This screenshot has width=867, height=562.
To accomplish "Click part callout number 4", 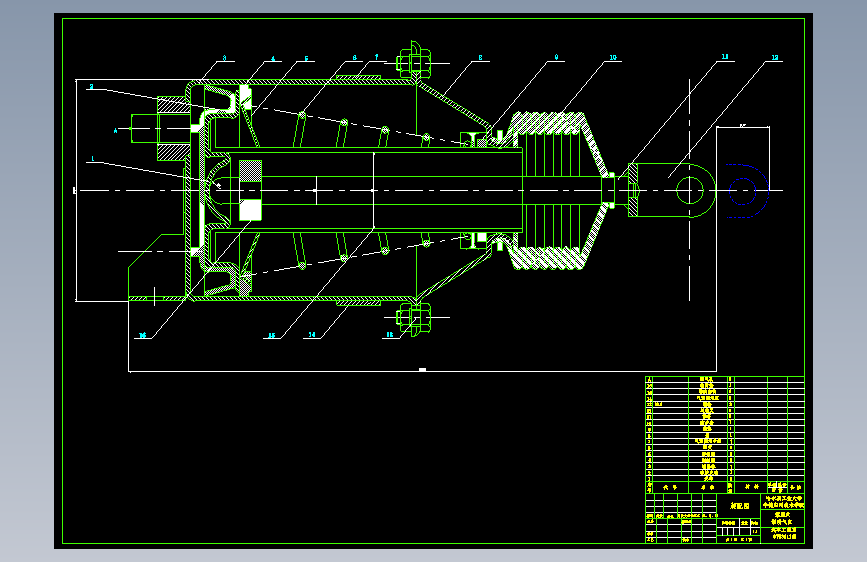I will coord(273,59).
